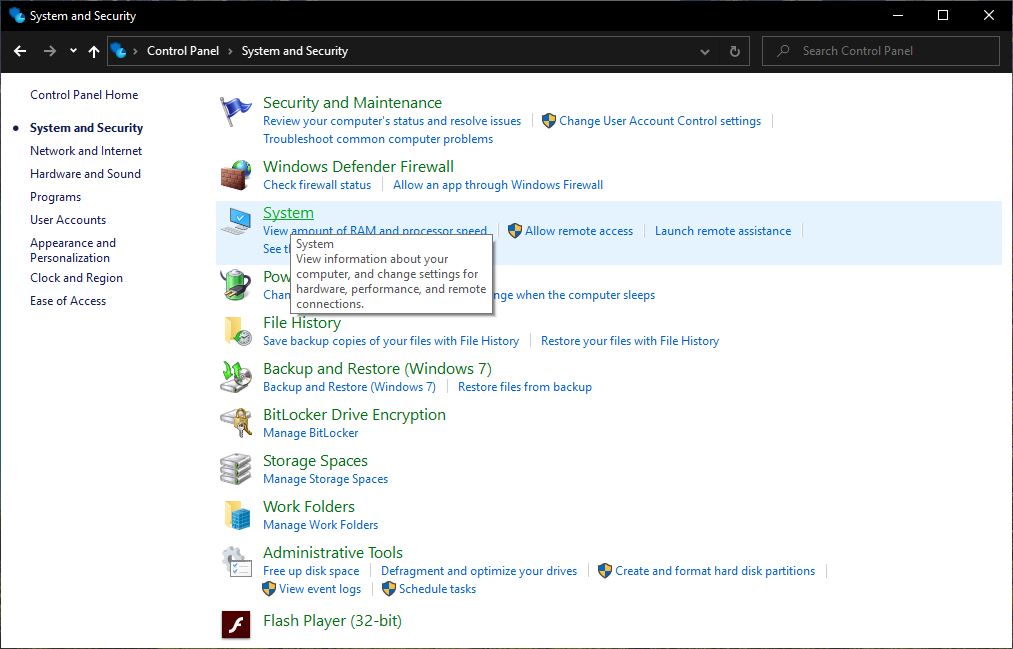Click Allow an app through Windows Firewall

tap(498, 185)
